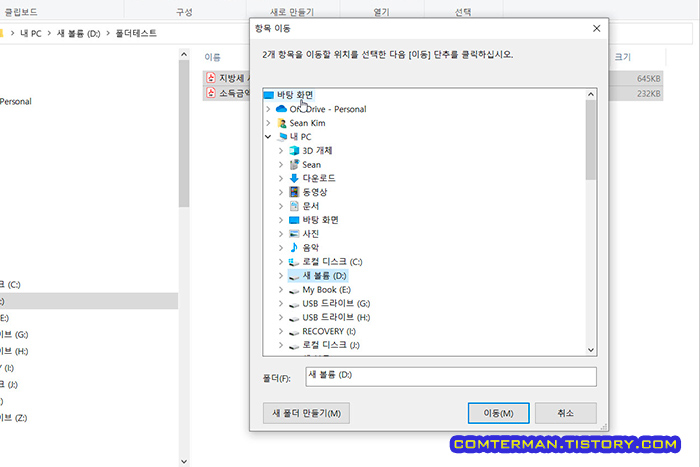The image size is (700, 467).
Task: Click PDF icon of 지방세 file
Action: tap(211, 78)
